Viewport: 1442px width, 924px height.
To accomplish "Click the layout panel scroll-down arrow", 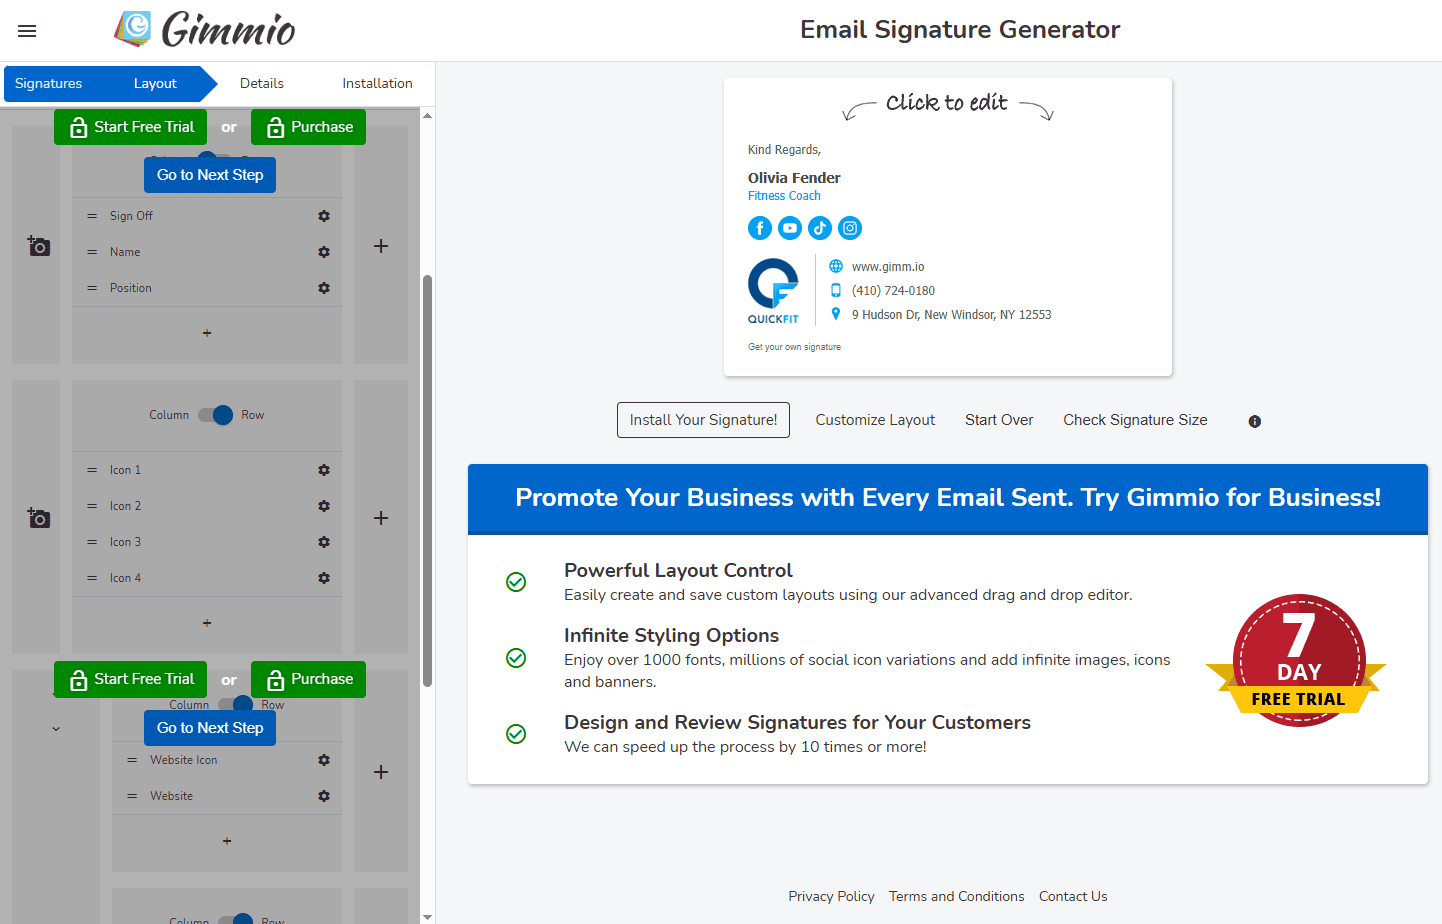I will click(x=428, y=917).
